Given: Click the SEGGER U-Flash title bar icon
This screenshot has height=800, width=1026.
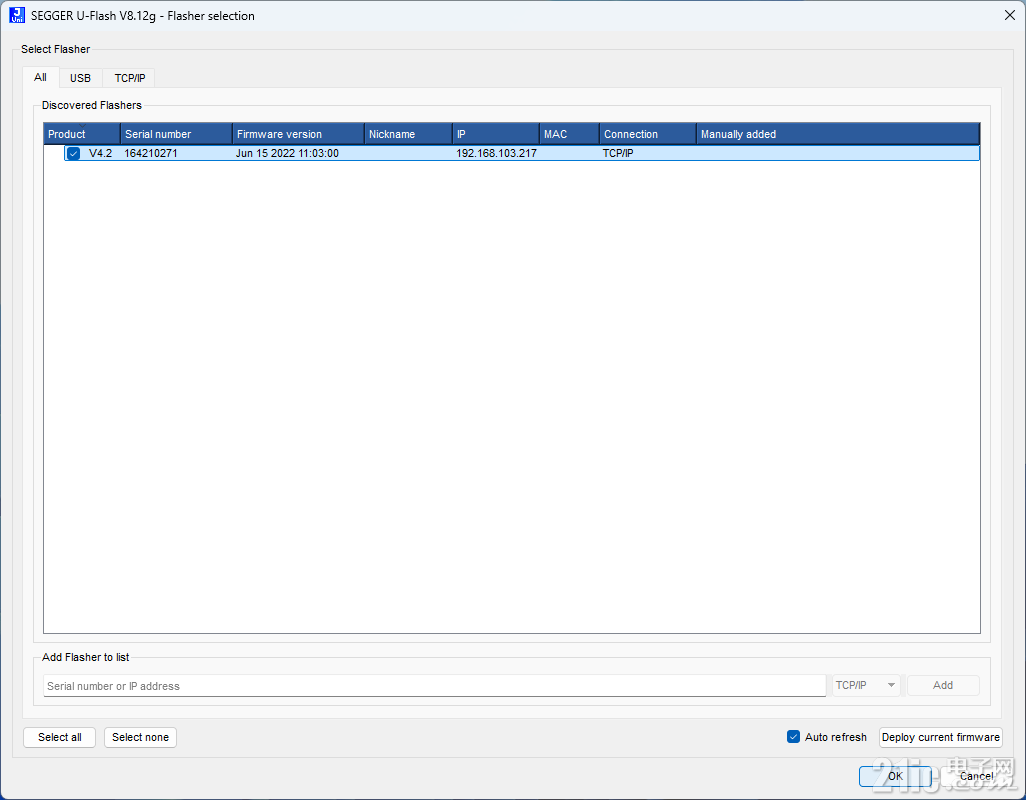Looking at the screenshot, I should [17, 15].
